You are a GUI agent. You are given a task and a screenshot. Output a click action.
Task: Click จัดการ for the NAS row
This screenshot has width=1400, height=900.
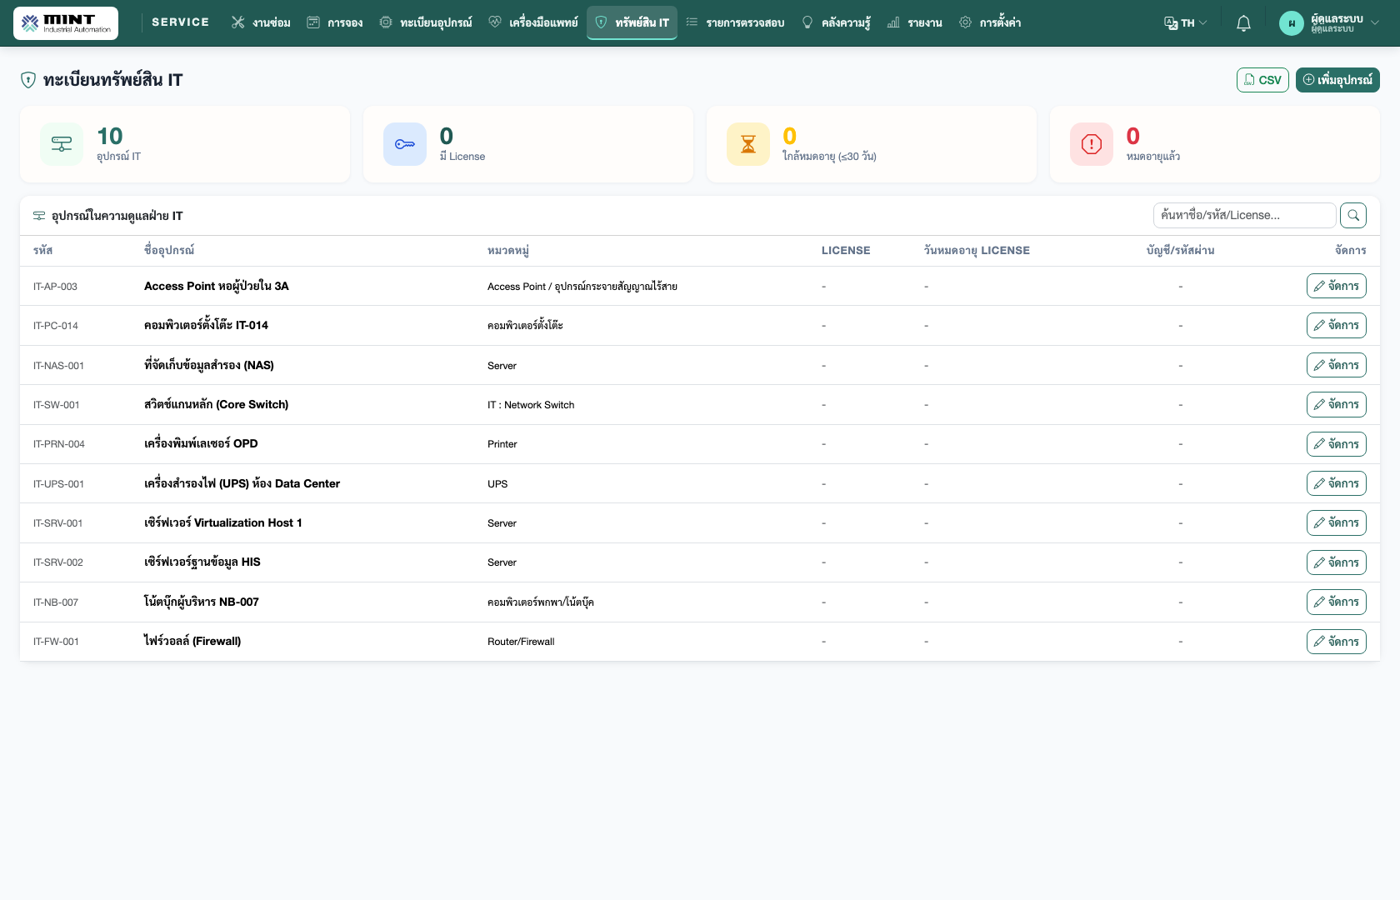pos(1336,365)
